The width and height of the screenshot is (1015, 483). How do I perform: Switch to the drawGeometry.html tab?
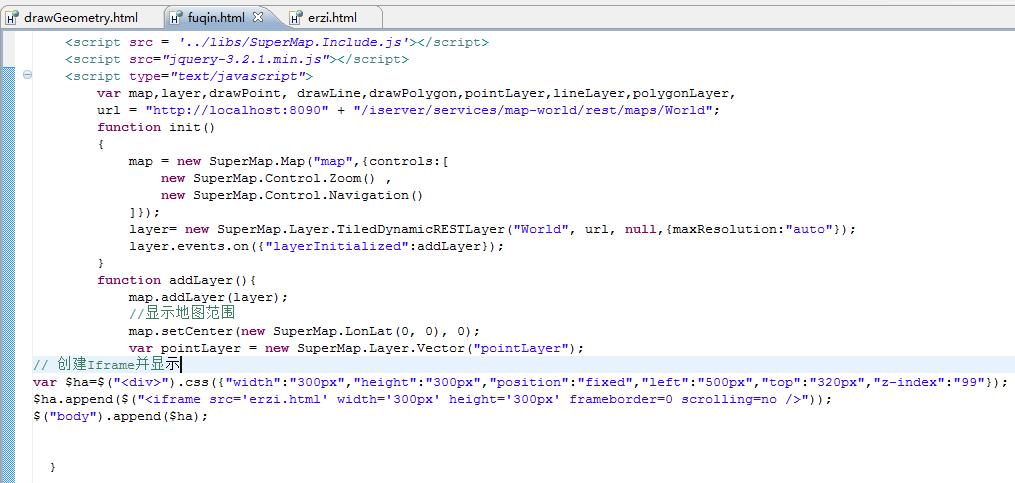point(81,17)
